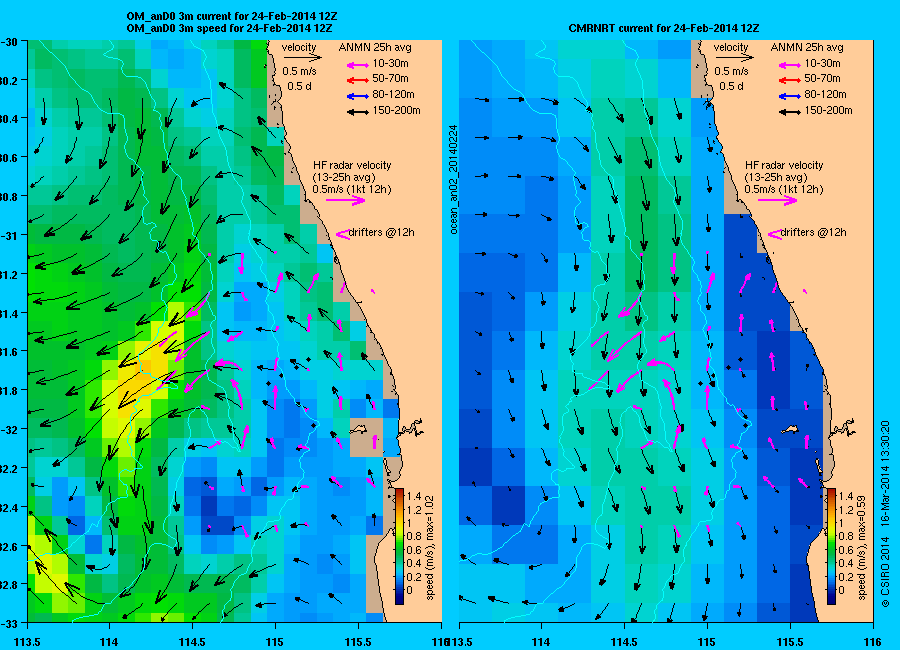Click the velocity scale arrow in right map legend
900x650 pixels.
[734, 57]
